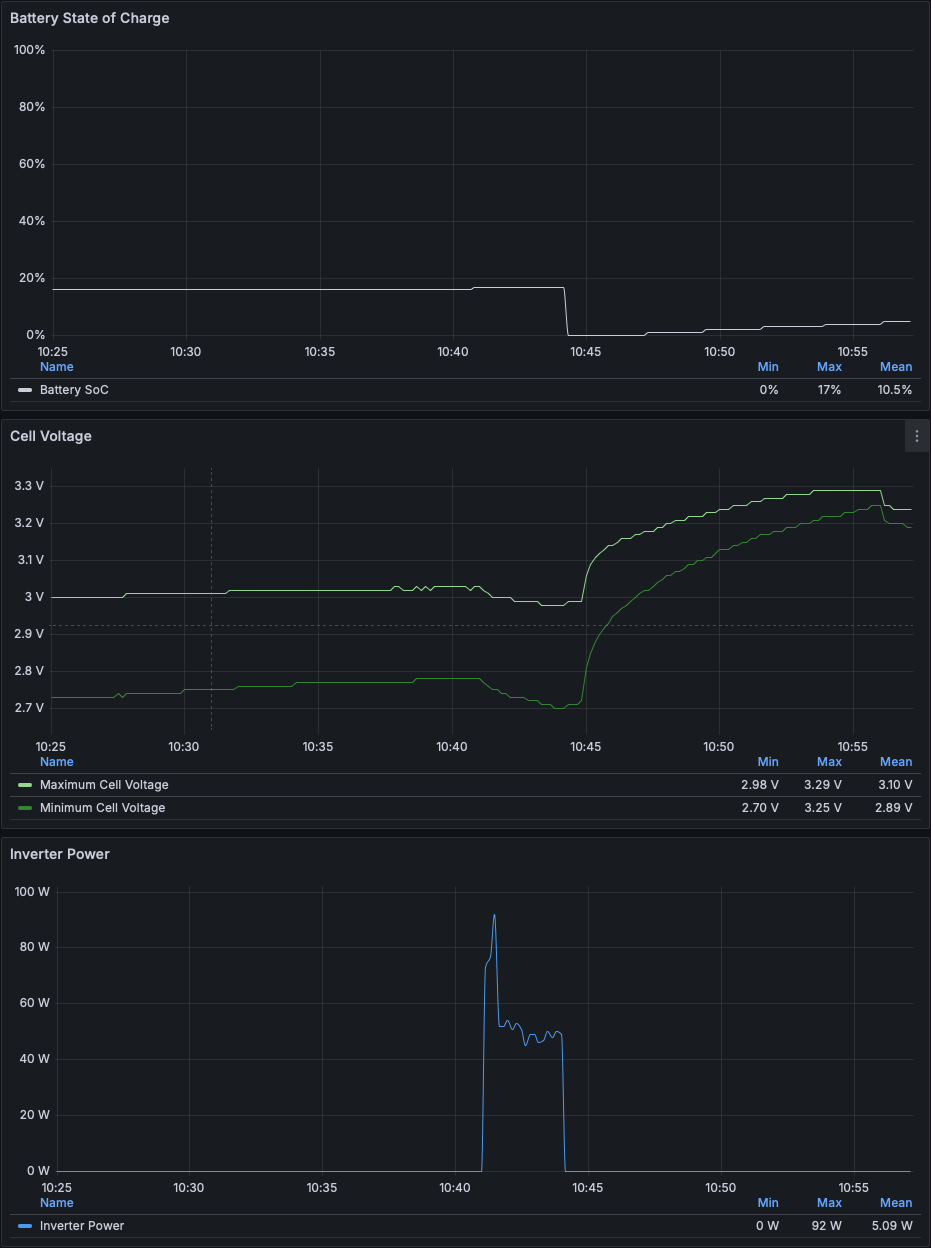Click the 92 W peak on Inverter Power graph
This screenshot has width=931, height=1248.
point(494,915)
